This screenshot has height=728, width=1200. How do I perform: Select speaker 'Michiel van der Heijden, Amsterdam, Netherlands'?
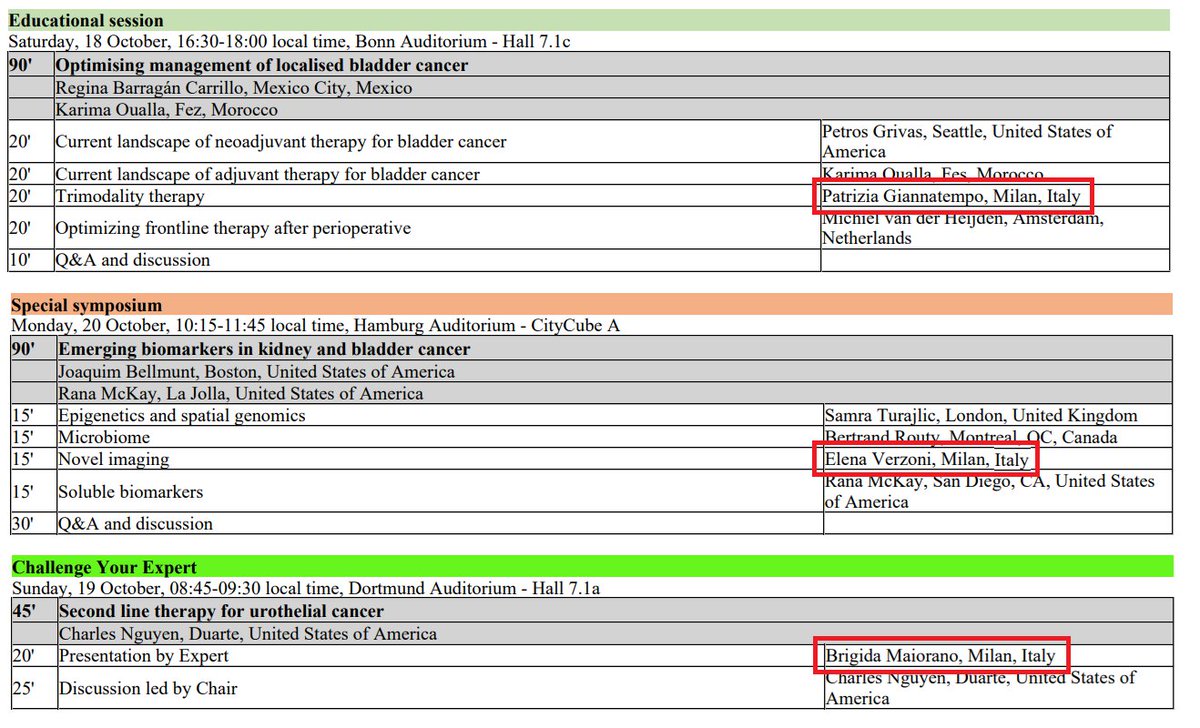coord(963,228)
